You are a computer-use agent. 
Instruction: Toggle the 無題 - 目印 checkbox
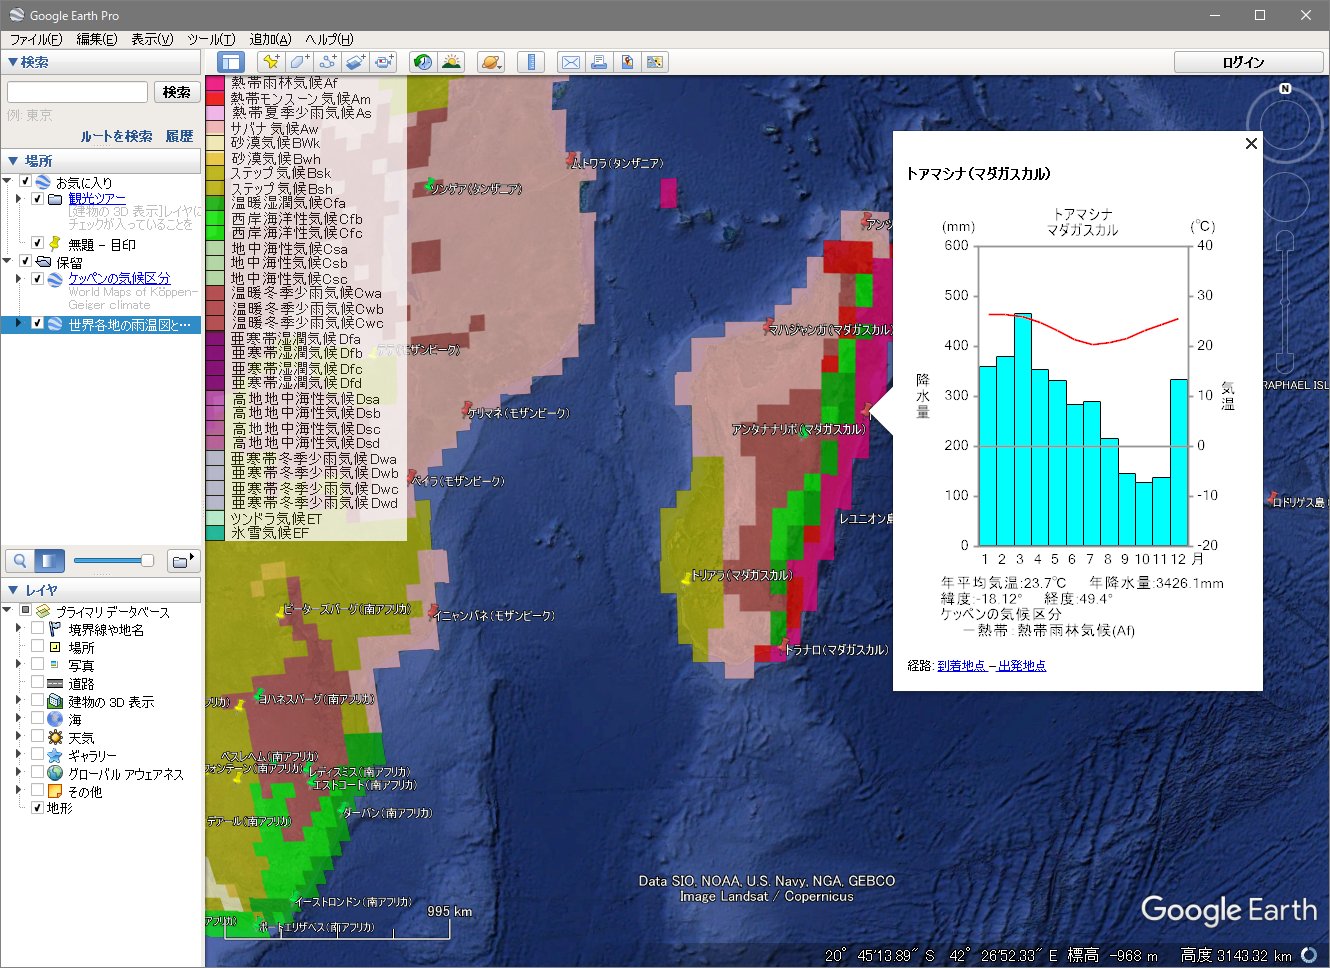(38, 243)
